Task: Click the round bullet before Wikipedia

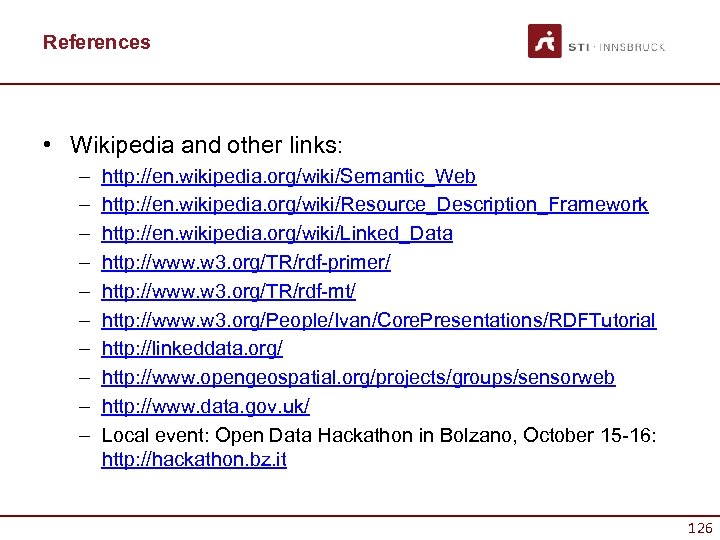Action: [48, 145]
